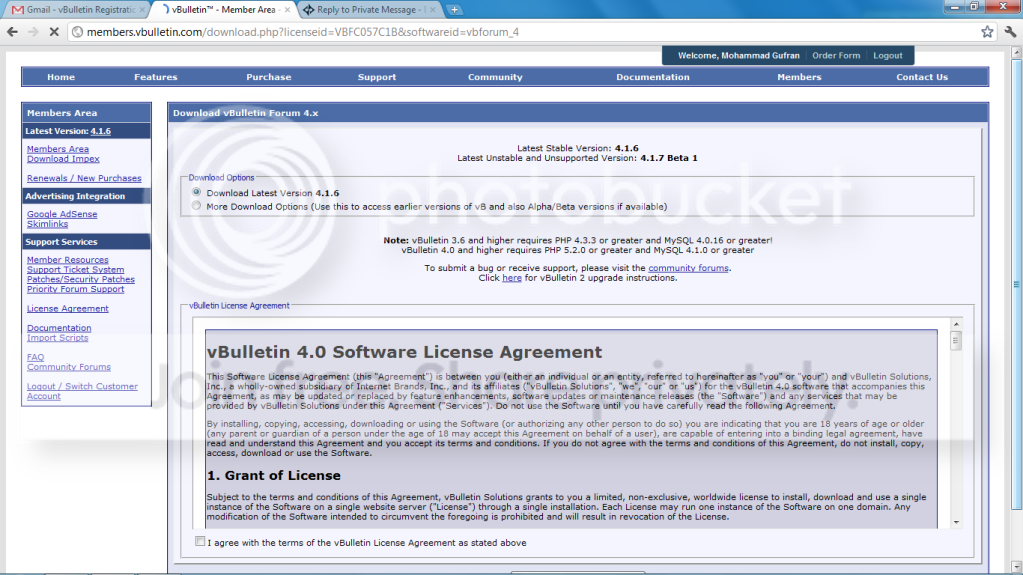Click the 'Welcome, Mohammad Gufran' text
This screenshot has width=1023, height=575.
pos(738,55)
